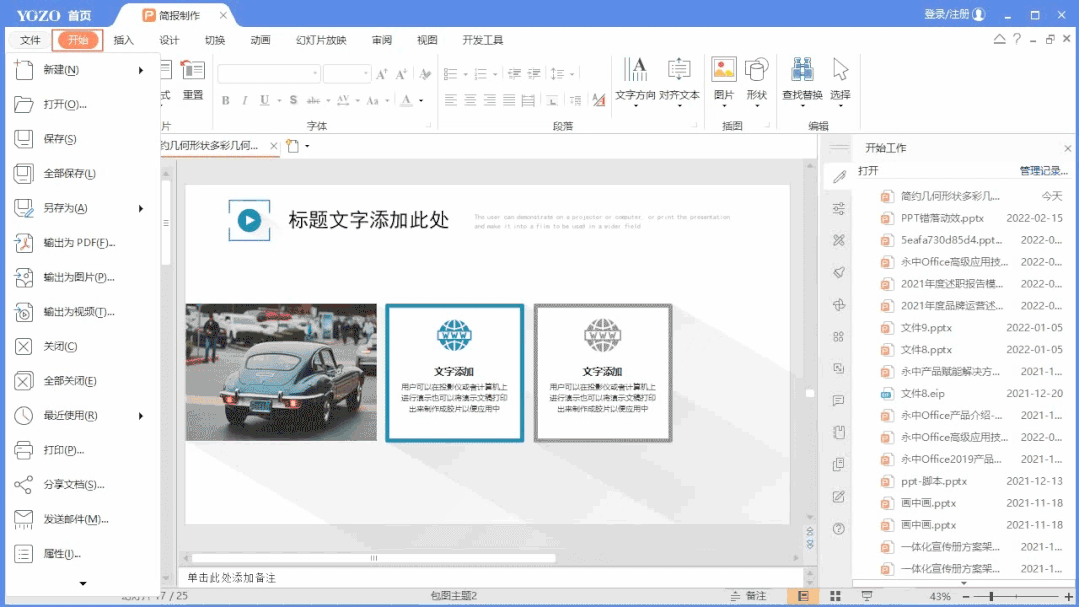
Task: Toggle the notes (备注) pane button
Action: pyautogui.click(x=748, y=596)
